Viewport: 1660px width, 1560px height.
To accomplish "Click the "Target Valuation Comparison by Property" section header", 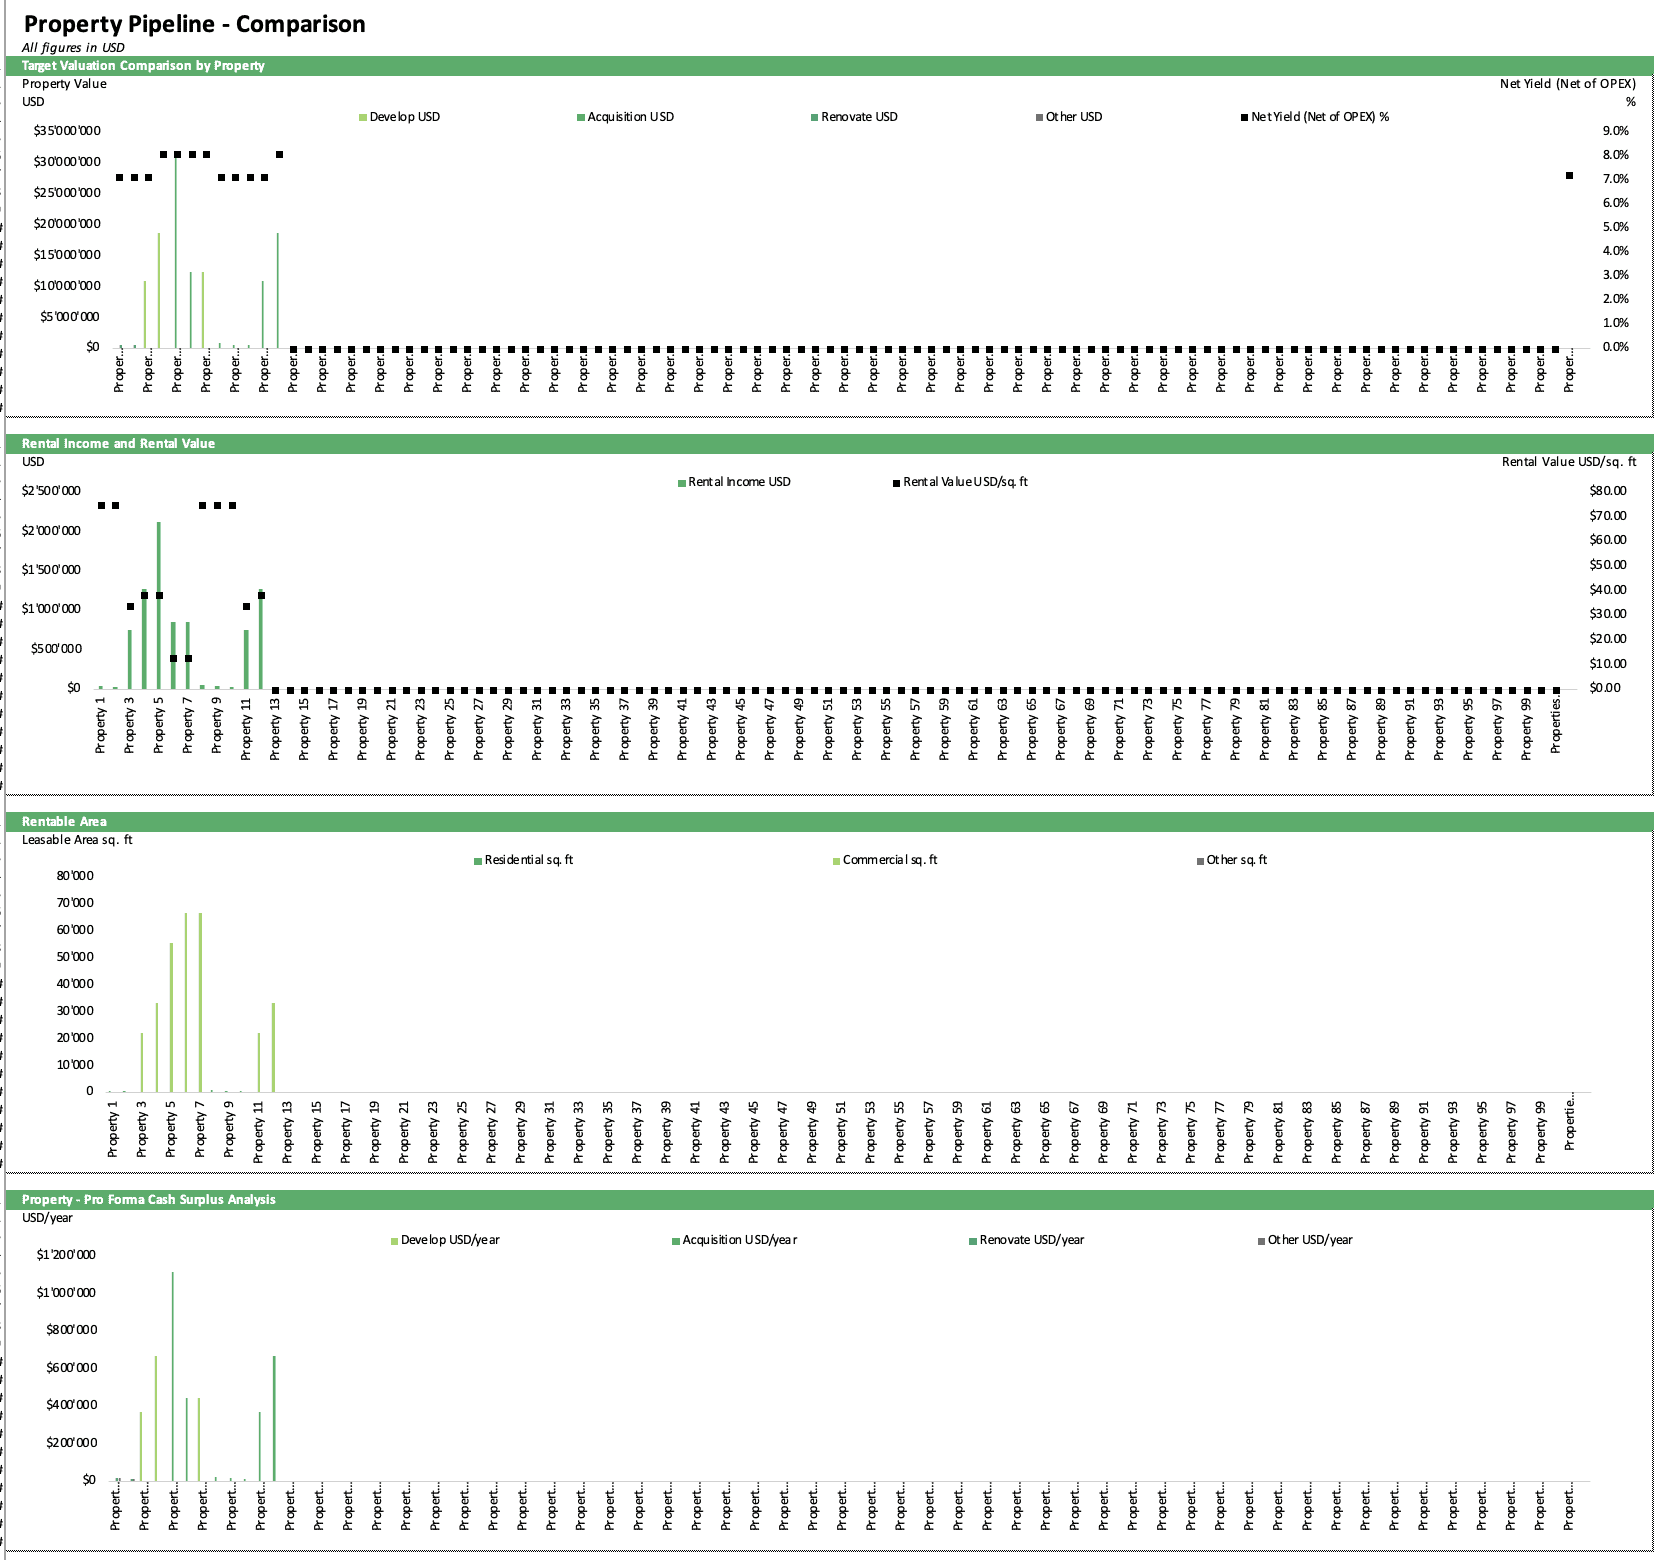I will (143, 65).
